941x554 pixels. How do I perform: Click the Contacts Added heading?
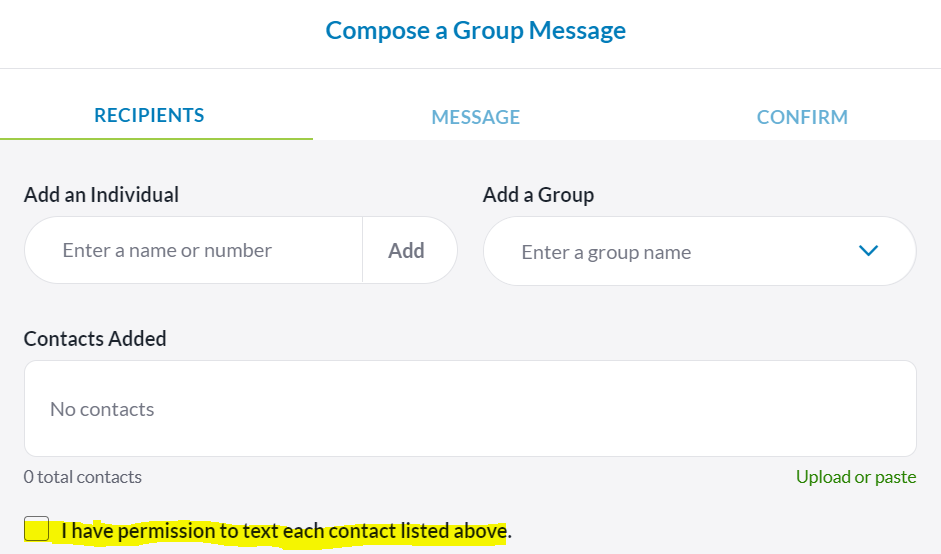(x=95, y=339)
